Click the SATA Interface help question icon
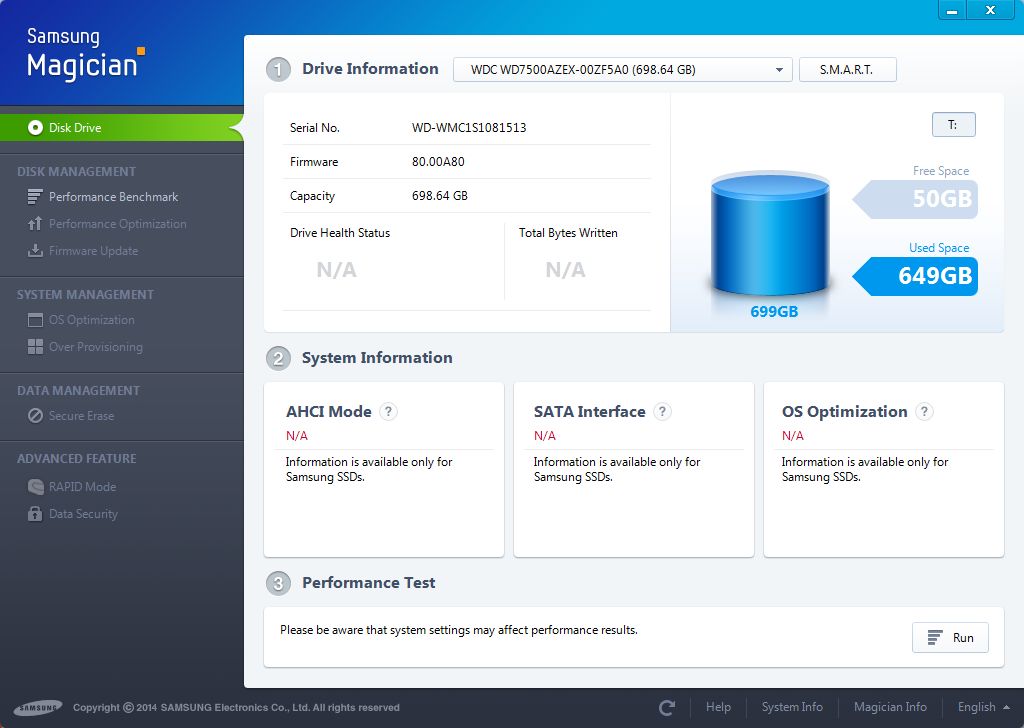 coord(662,412)
